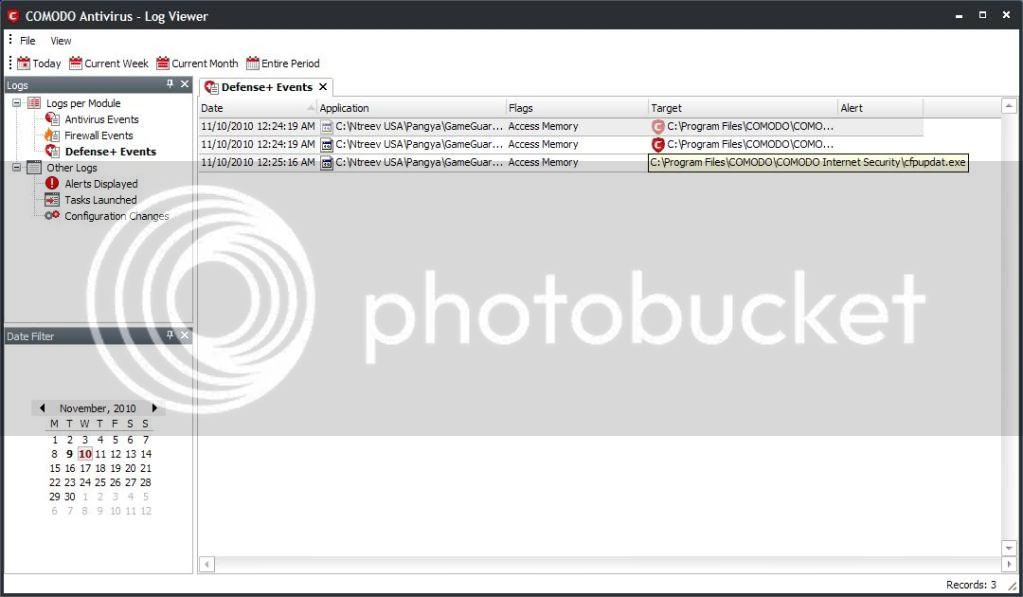Show logs for Current Week
Viewport: 1023px width, 597px height.
[109, 63]
